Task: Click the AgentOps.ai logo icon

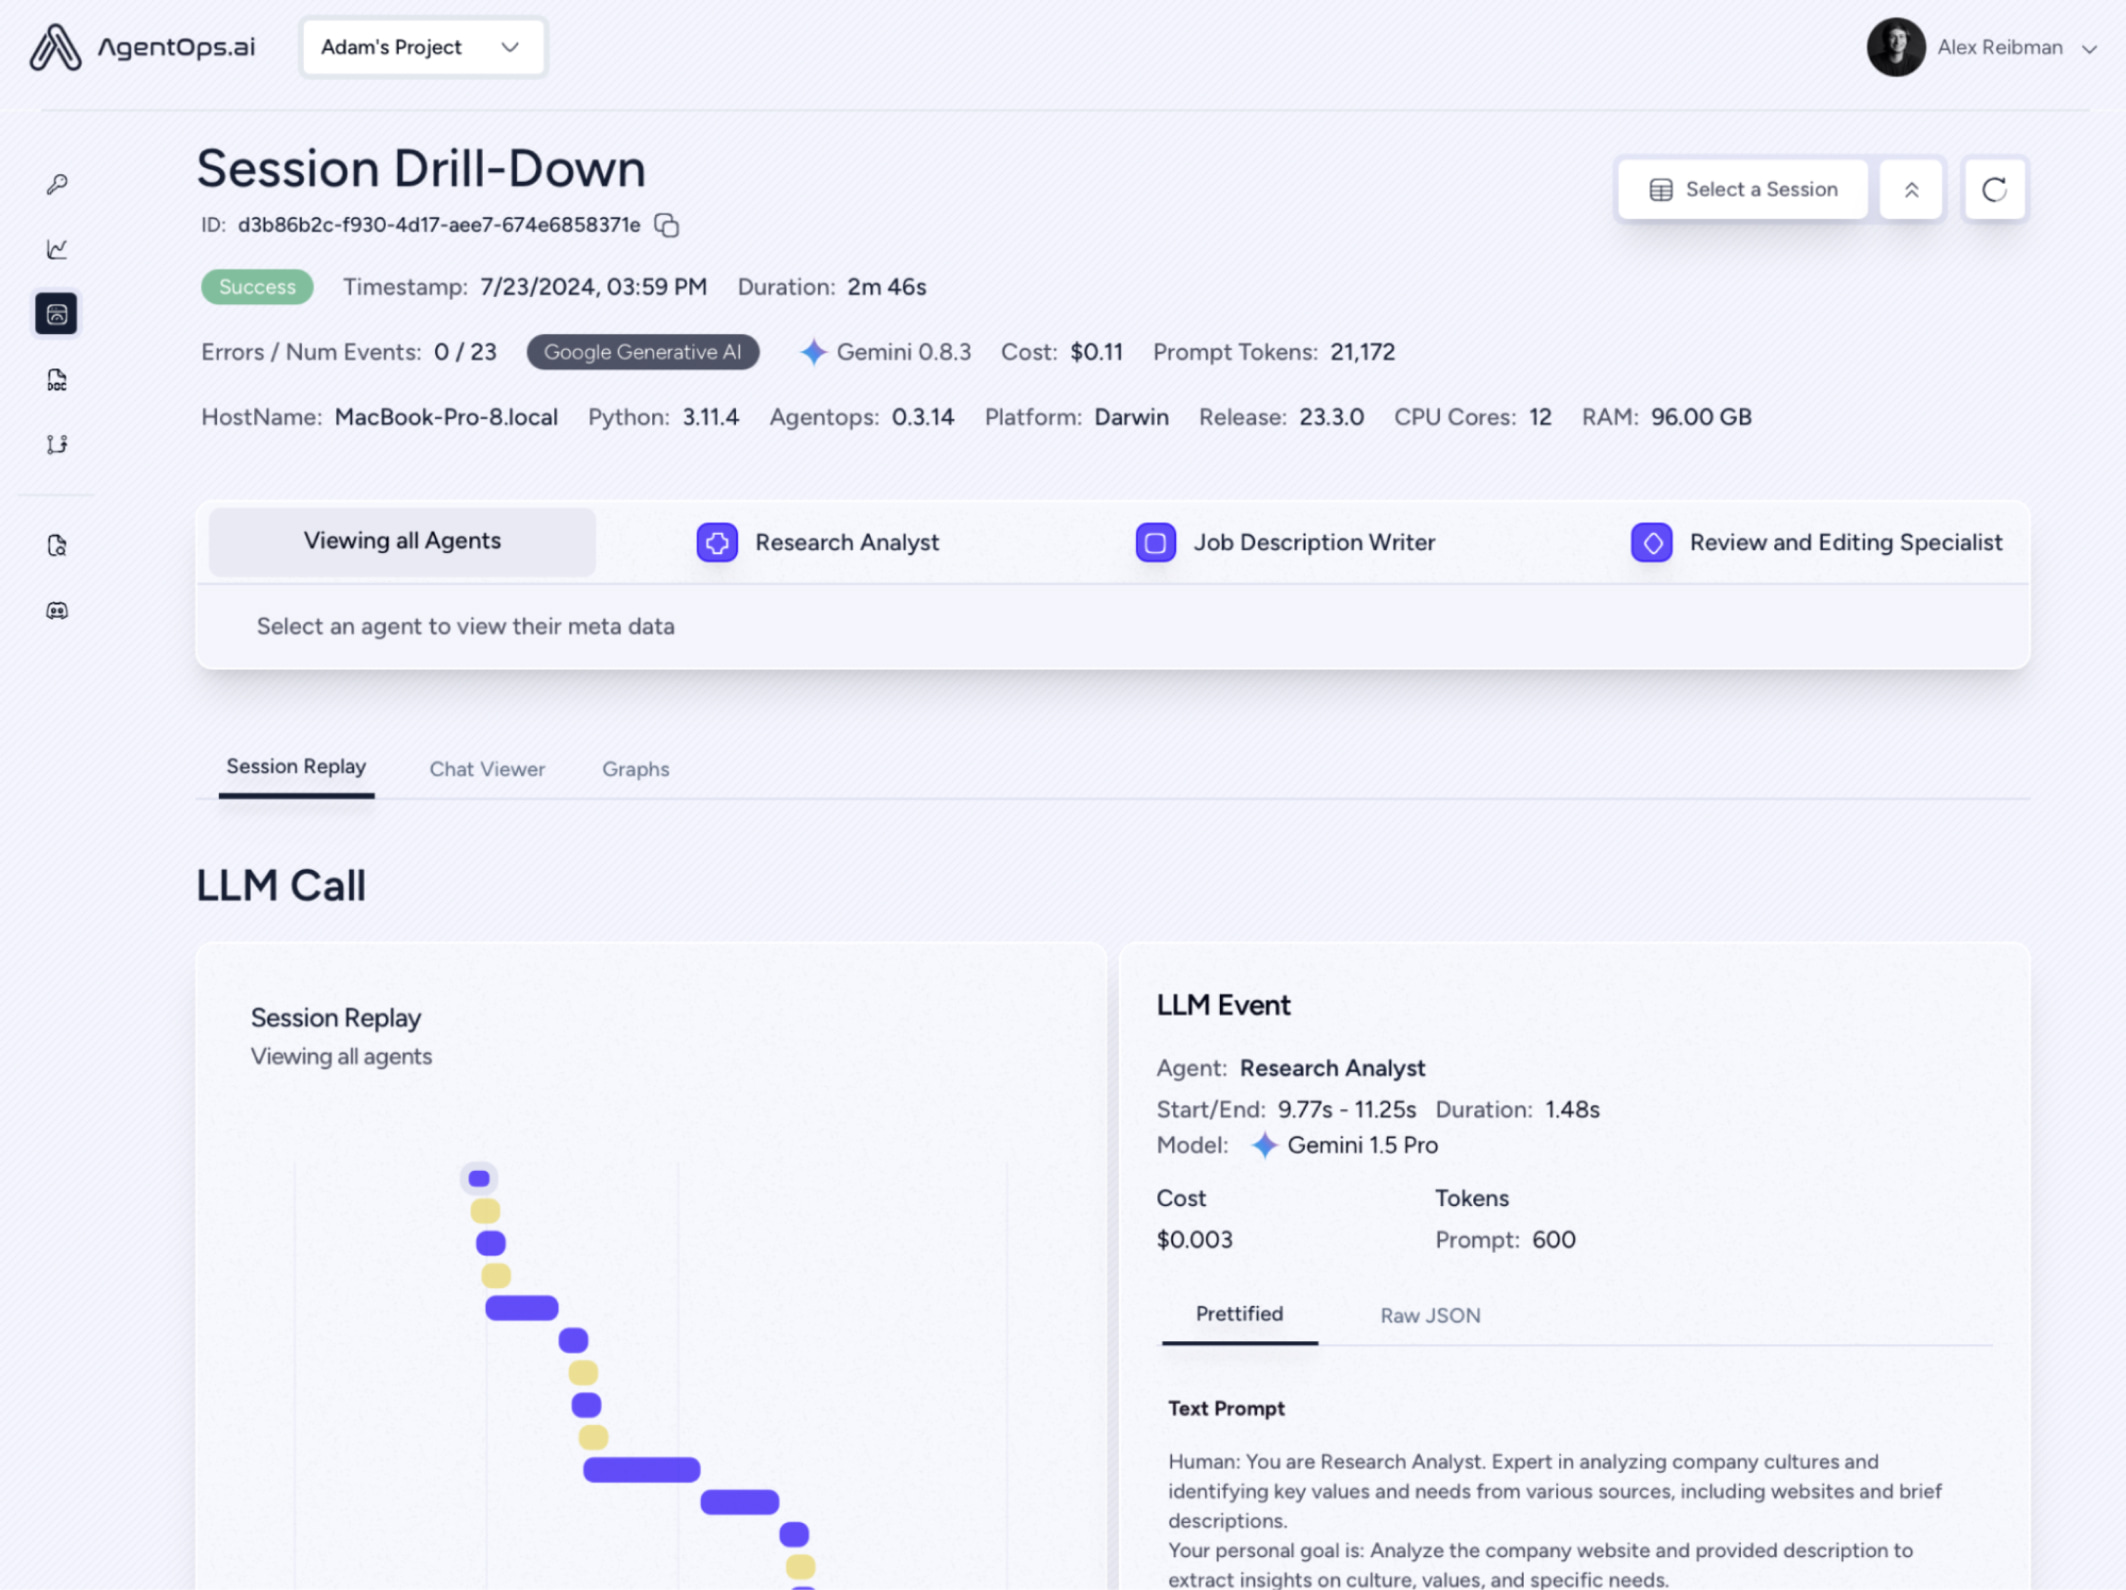Action: [x=53, y=45]
